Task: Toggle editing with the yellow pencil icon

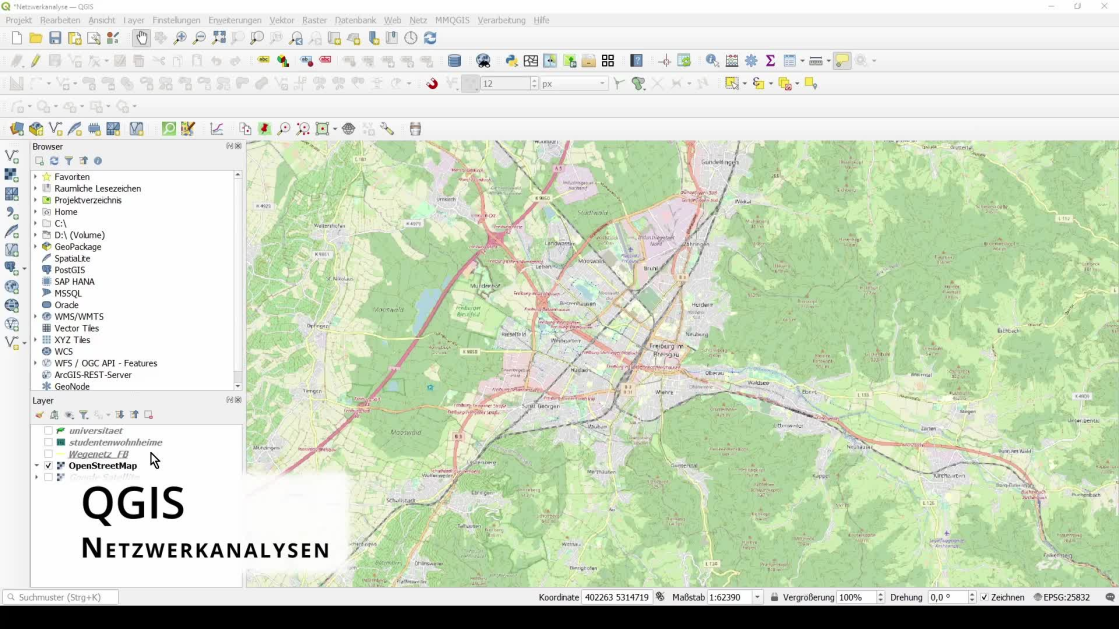Action: 35,61
